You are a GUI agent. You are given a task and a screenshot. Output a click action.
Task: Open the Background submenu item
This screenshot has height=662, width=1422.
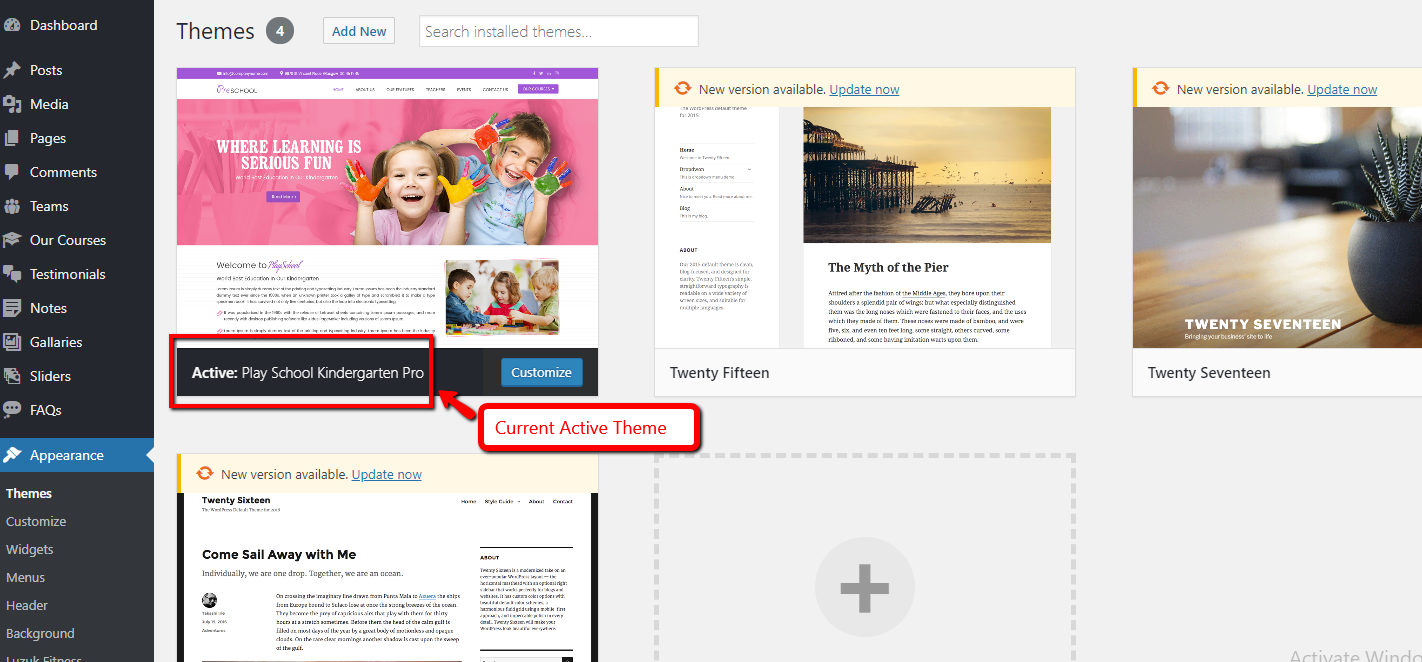tap(40, 633)
